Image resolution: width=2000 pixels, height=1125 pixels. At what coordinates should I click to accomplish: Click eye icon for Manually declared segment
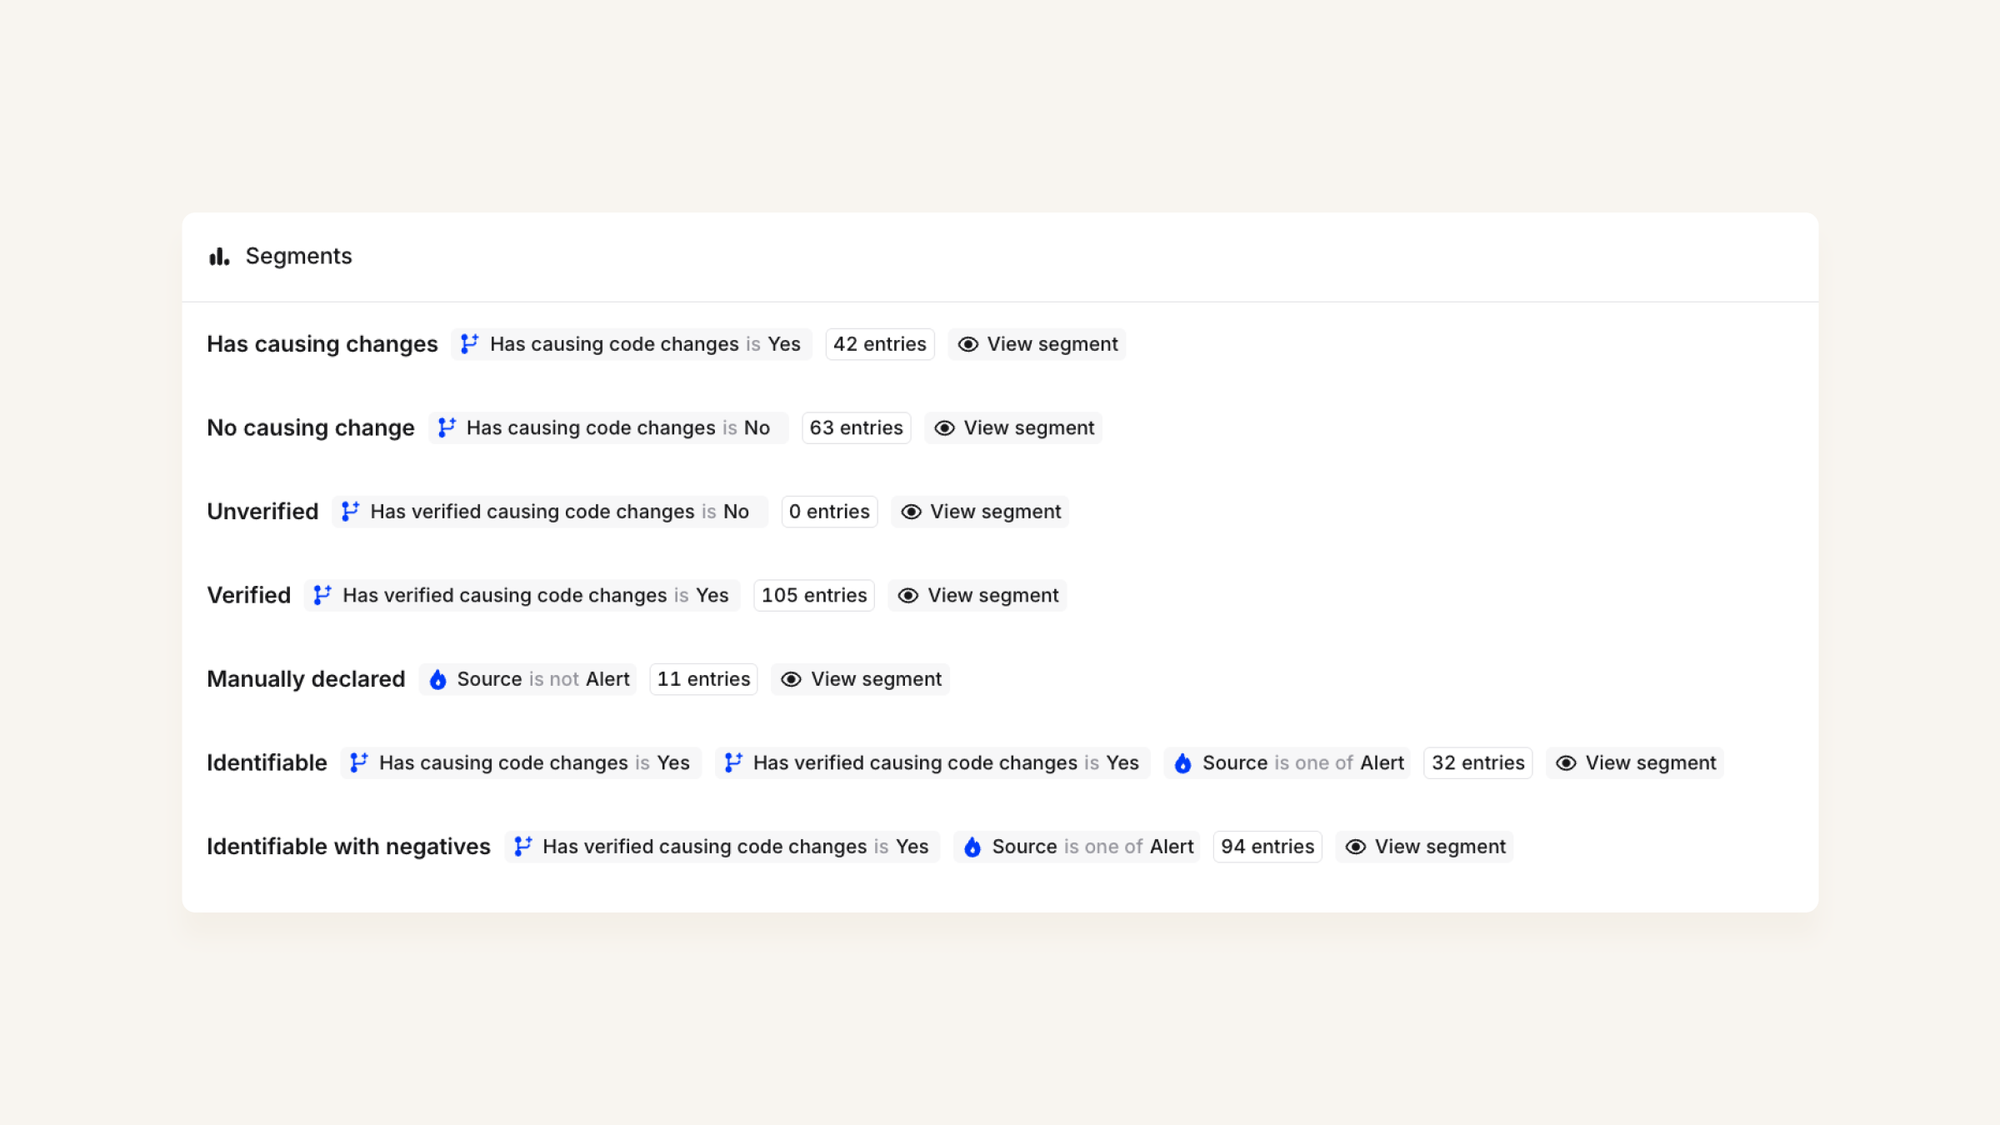point(791,680)
